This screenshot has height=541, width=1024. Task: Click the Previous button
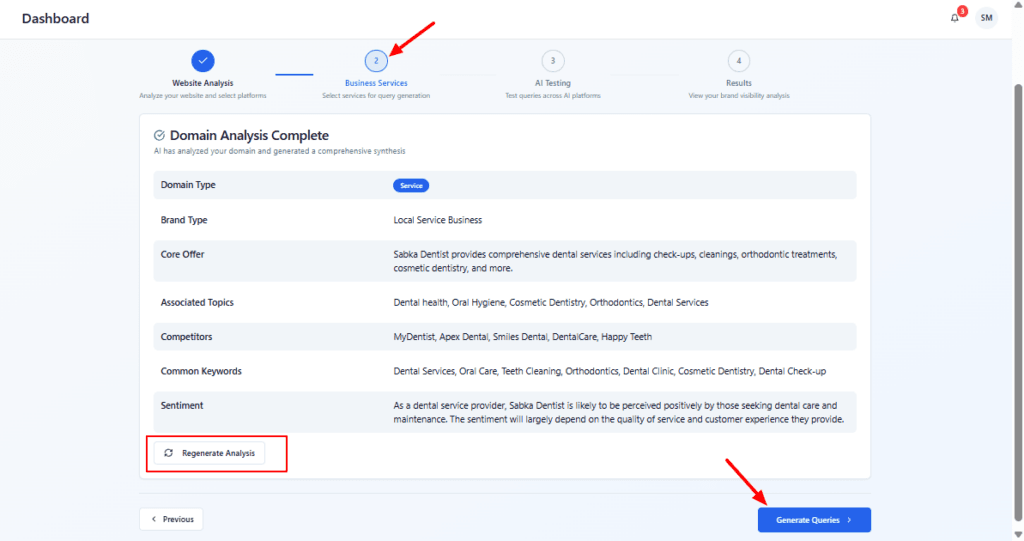171,519
